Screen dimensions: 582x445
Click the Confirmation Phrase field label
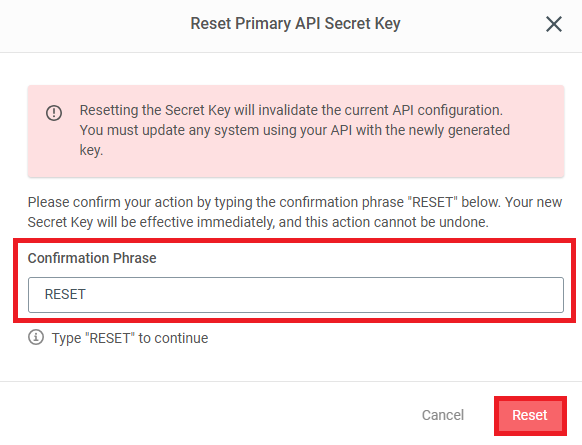coord(92,258)
